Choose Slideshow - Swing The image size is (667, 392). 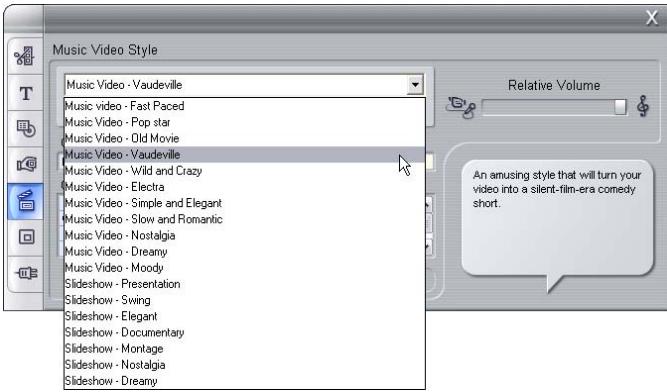[245, 300]
